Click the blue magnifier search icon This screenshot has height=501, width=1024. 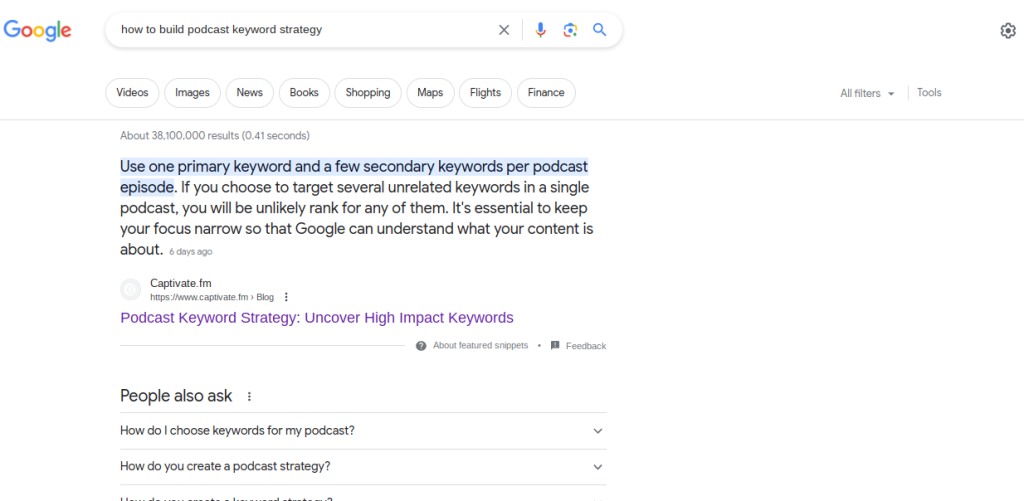tap(600, 29)
